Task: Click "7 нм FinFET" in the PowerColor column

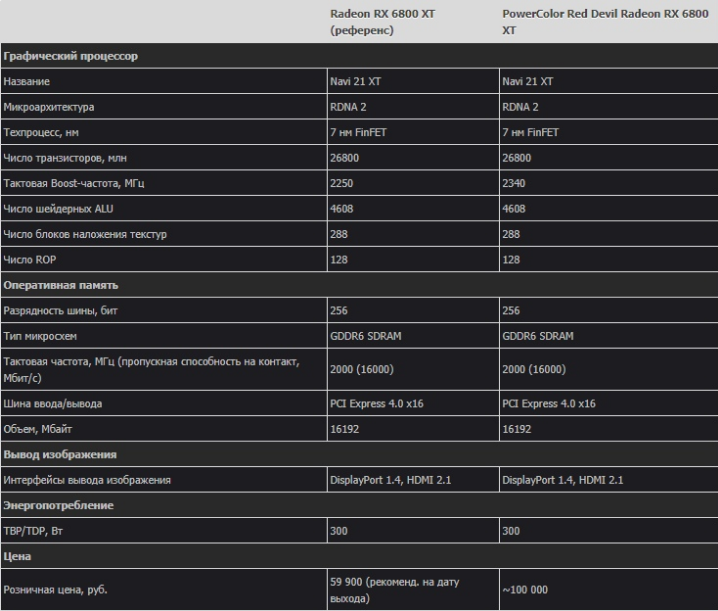Action: click(531, 132)
